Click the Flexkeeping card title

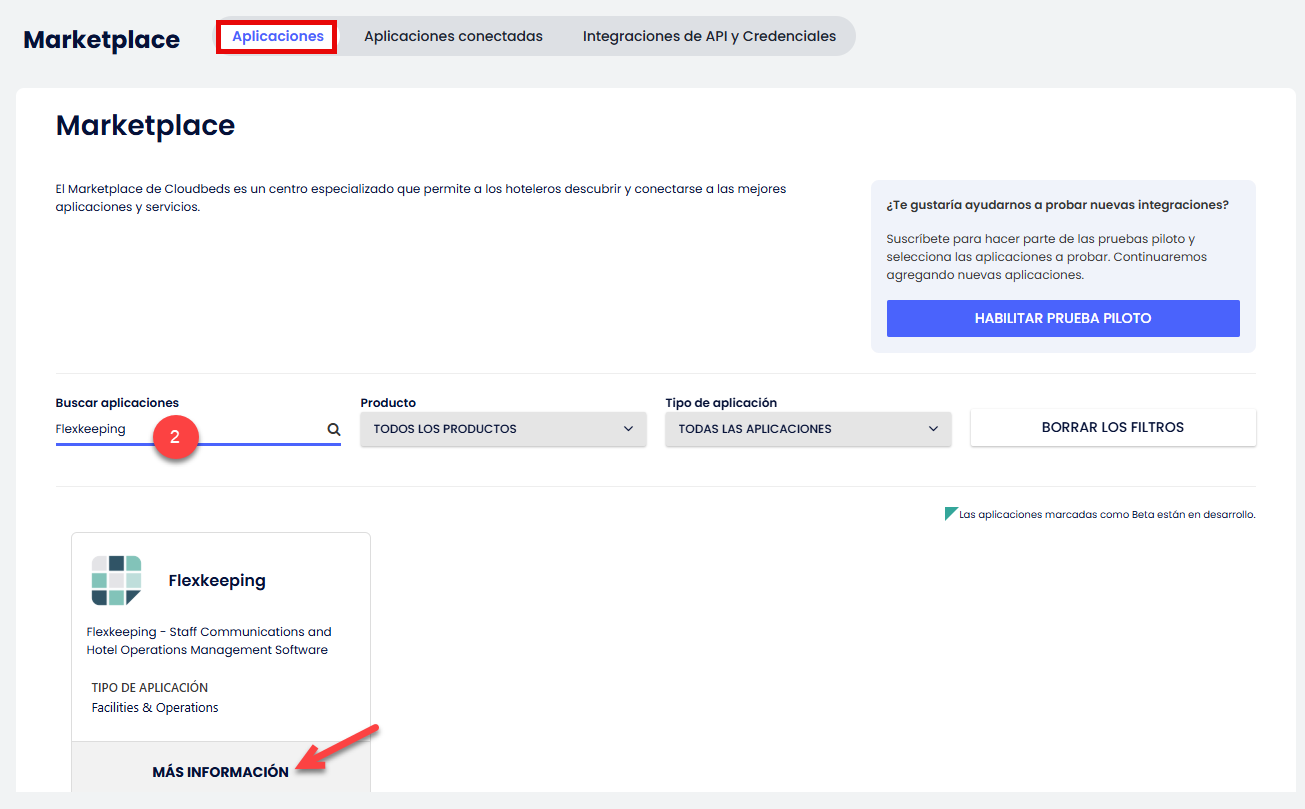tap(217, 580)
